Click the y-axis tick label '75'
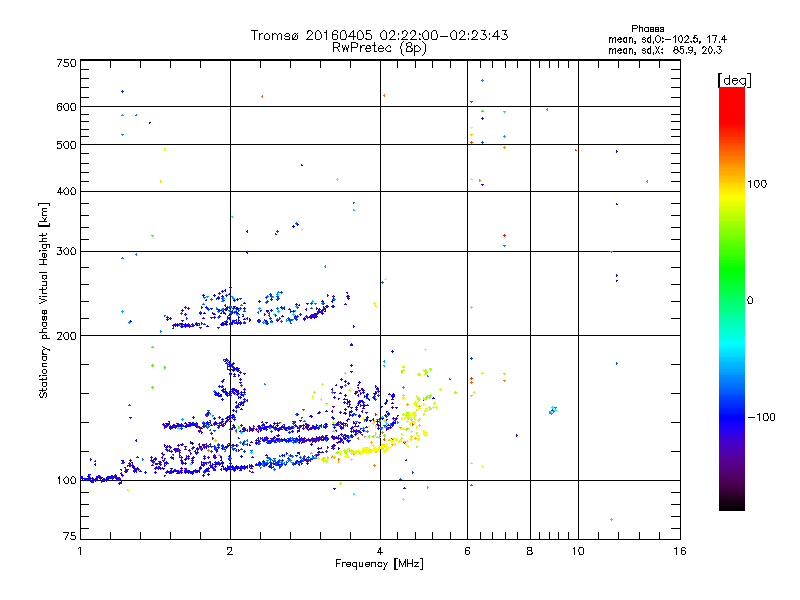800x600 pixels. [x=69, y=536]
